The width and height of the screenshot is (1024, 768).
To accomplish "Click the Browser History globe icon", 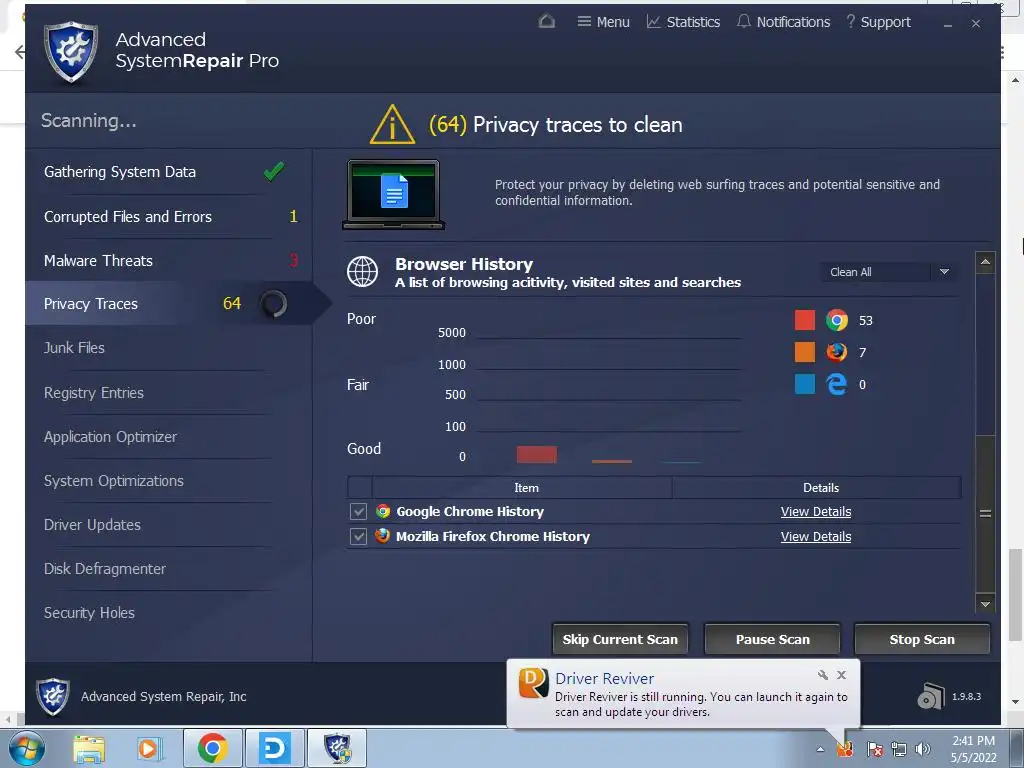I will [362, 272].
